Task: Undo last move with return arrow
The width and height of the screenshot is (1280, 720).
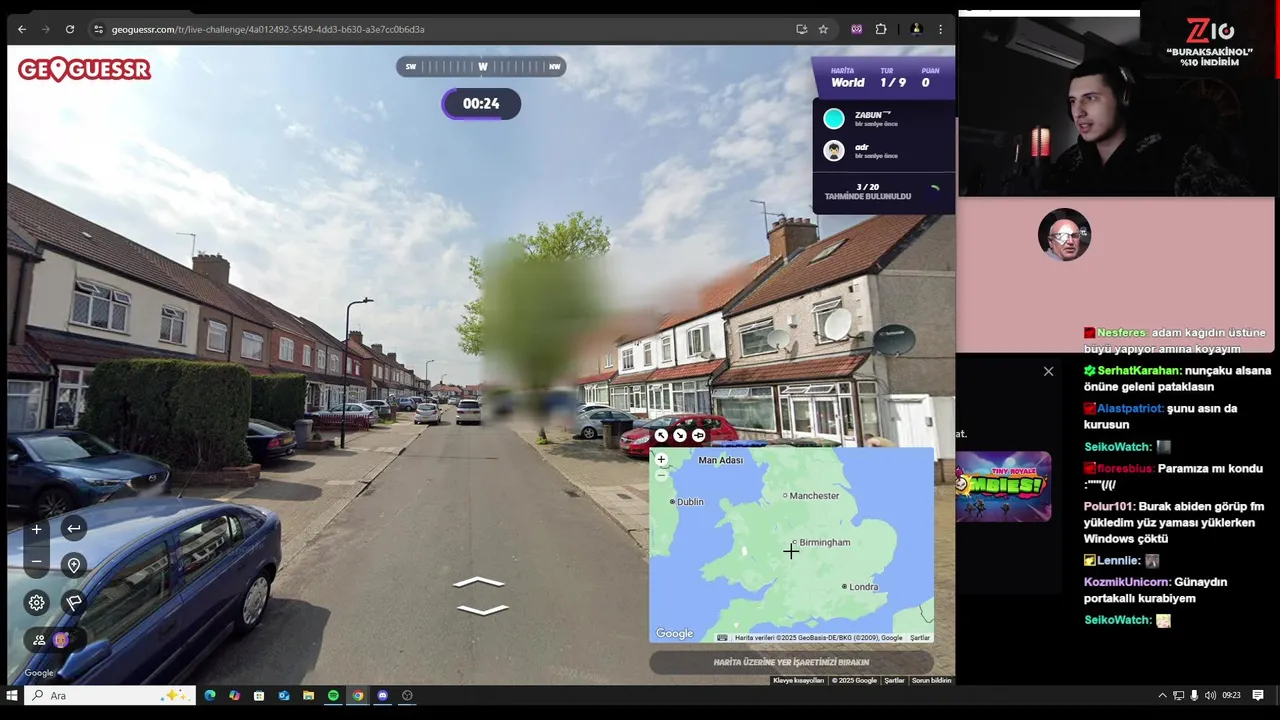Action: click(x=73, y=528)
